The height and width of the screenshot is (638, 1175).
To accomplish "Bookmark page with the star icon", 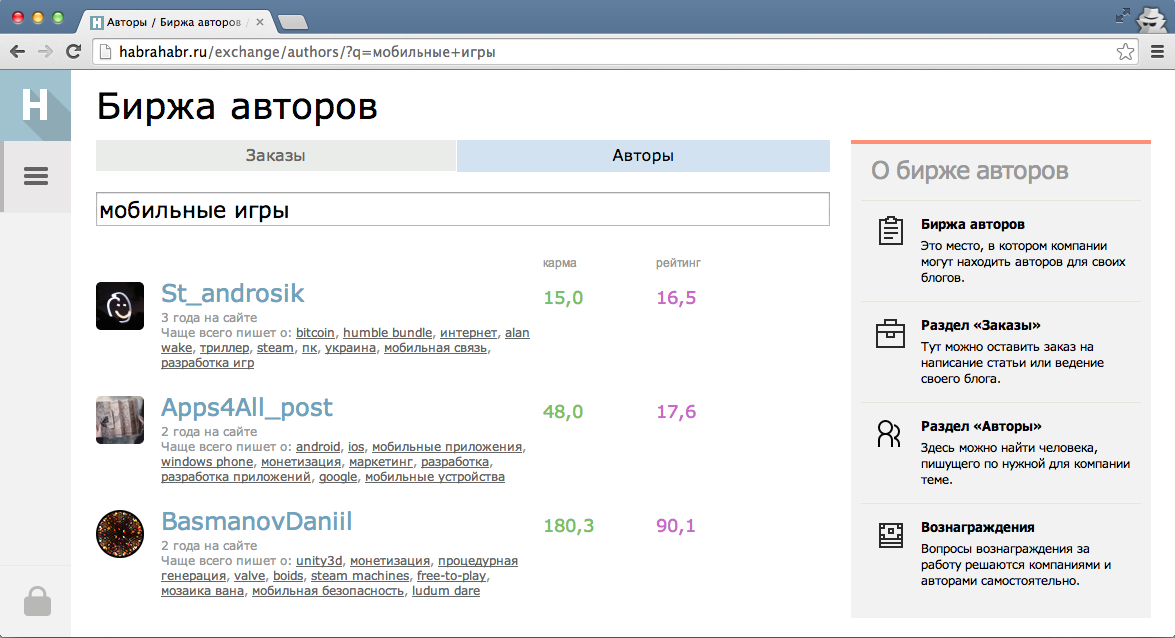I will coord(1125,52).
